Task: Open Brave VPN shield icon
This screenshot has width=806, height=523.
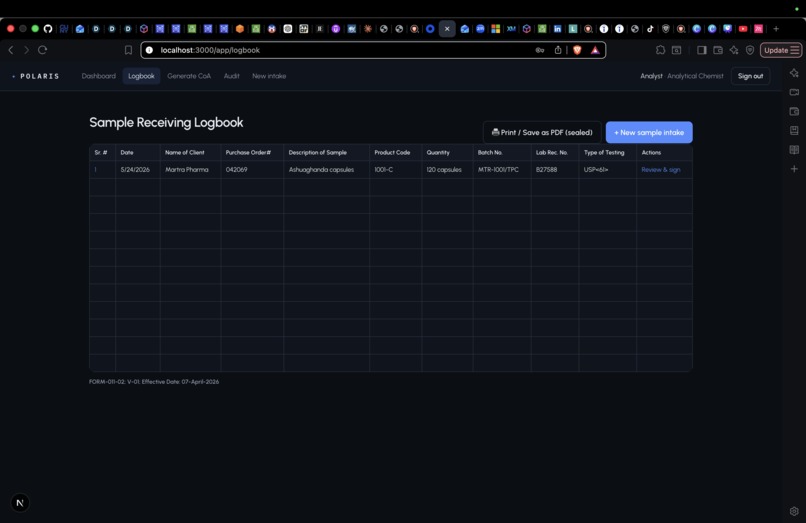Action: (x=750, y=50)
